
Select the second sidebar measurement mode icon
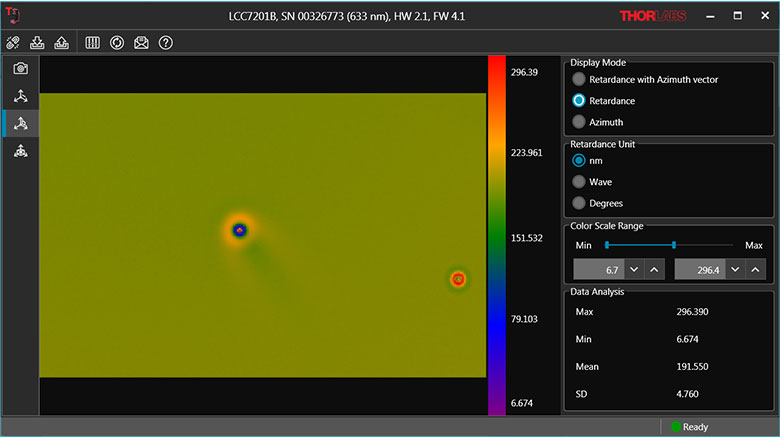pyautogui.click(x=21, y=96)
